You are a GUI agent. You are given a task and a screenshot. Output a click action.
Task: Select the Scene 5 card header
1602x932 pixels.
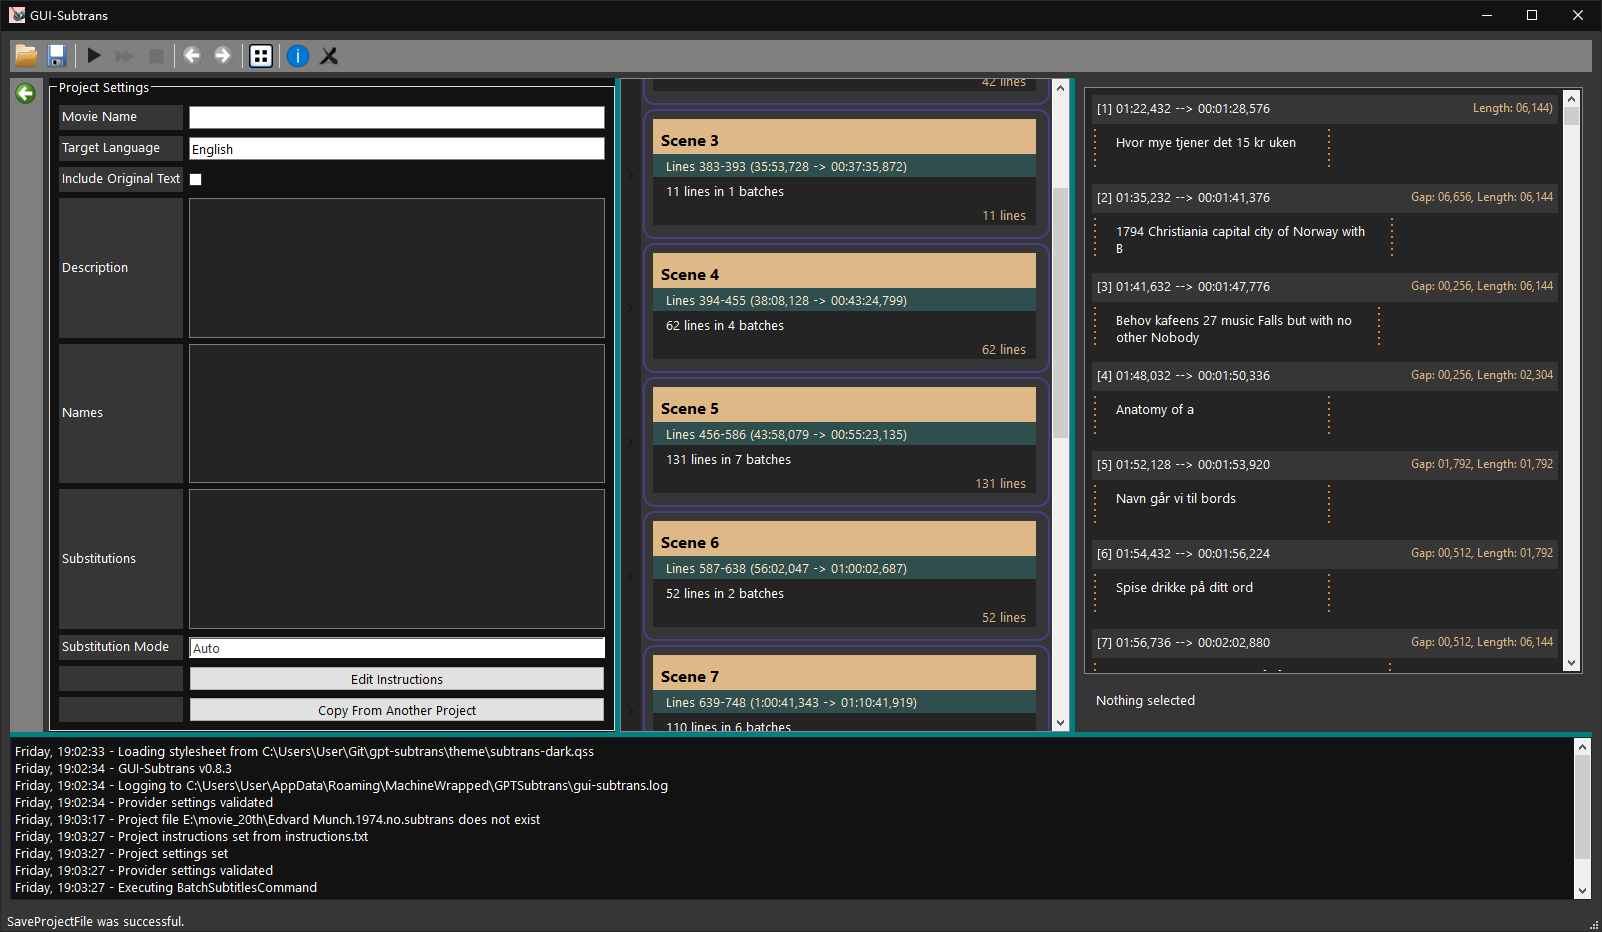[844, 406]
